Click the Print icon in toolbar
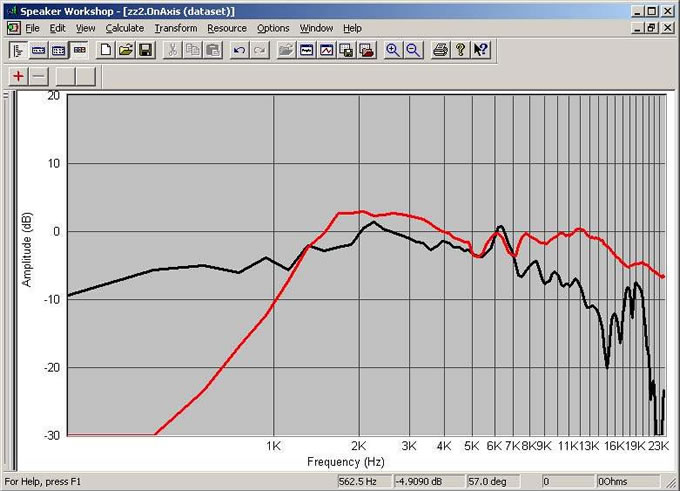The image size is (680, 491). point(440,49)
